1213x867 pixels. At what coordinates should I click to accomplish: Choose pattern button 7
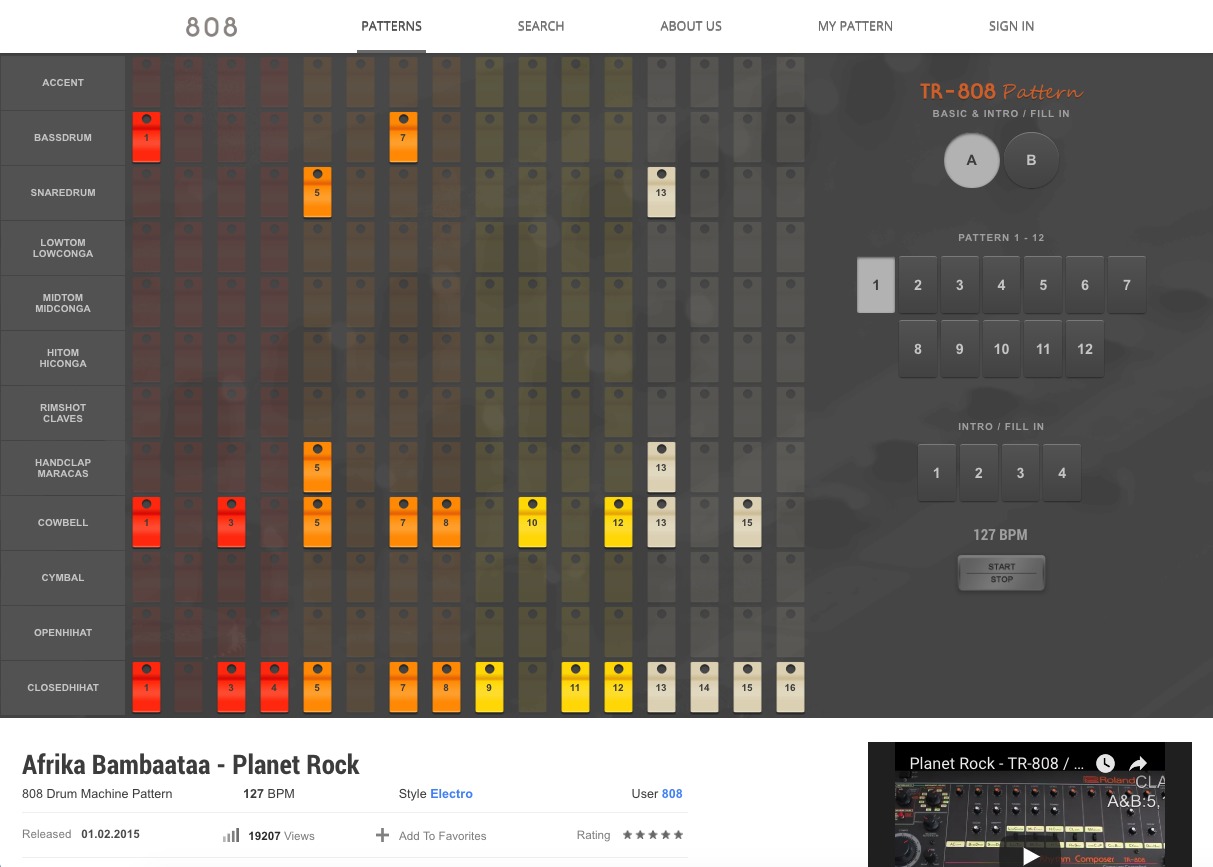click(x=1127, y=285)
